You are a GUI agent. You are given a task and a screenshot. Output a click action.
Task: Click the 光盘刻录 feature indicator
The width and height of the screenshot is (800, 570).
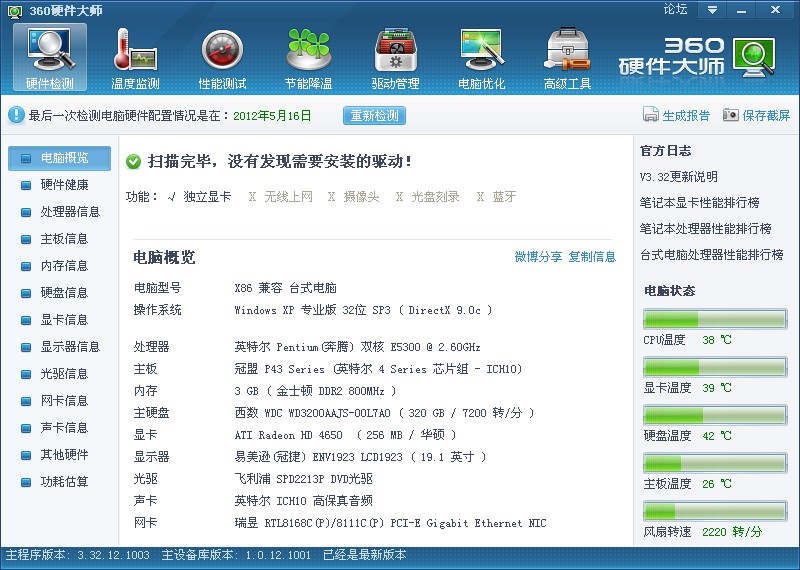(x=428, y=196)
